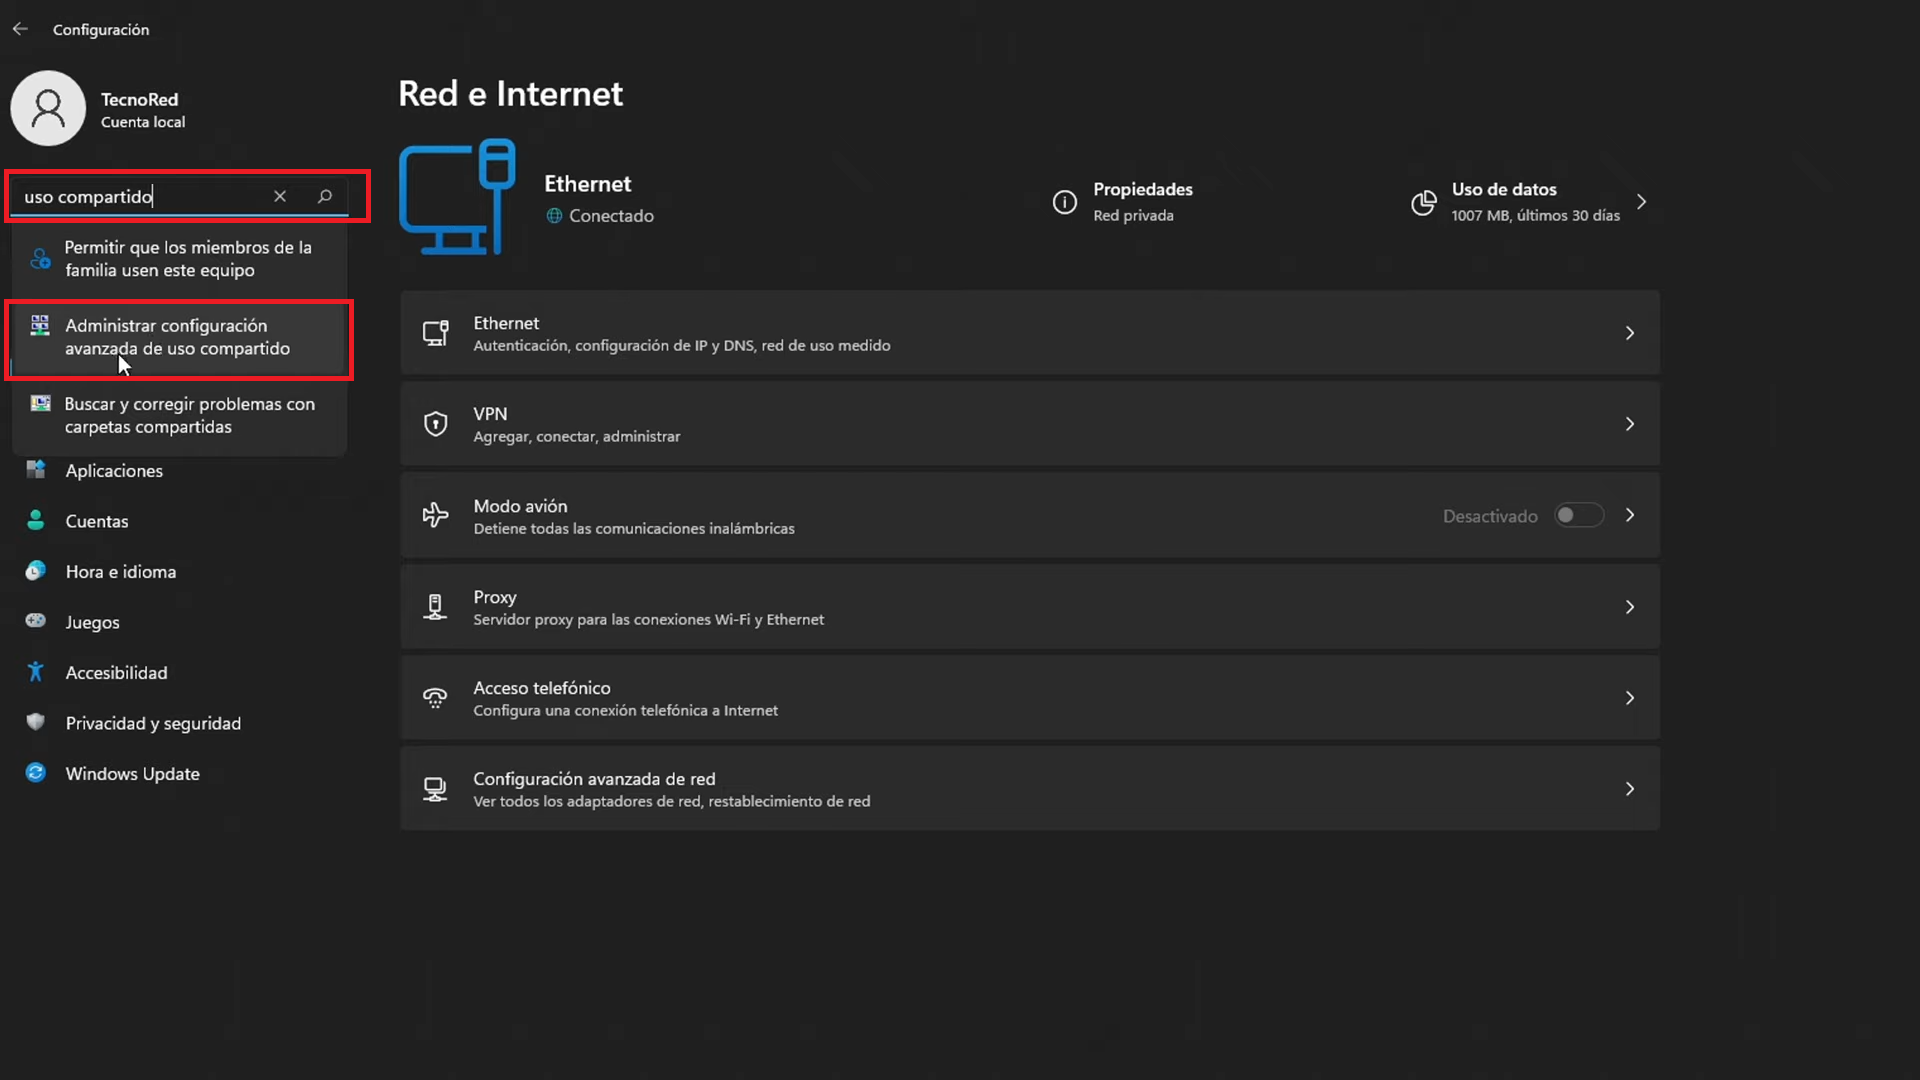Click the Uso de datos pie chart icon
1920x1080 pixels.
pyautogui.click(x=1423, y=202)
